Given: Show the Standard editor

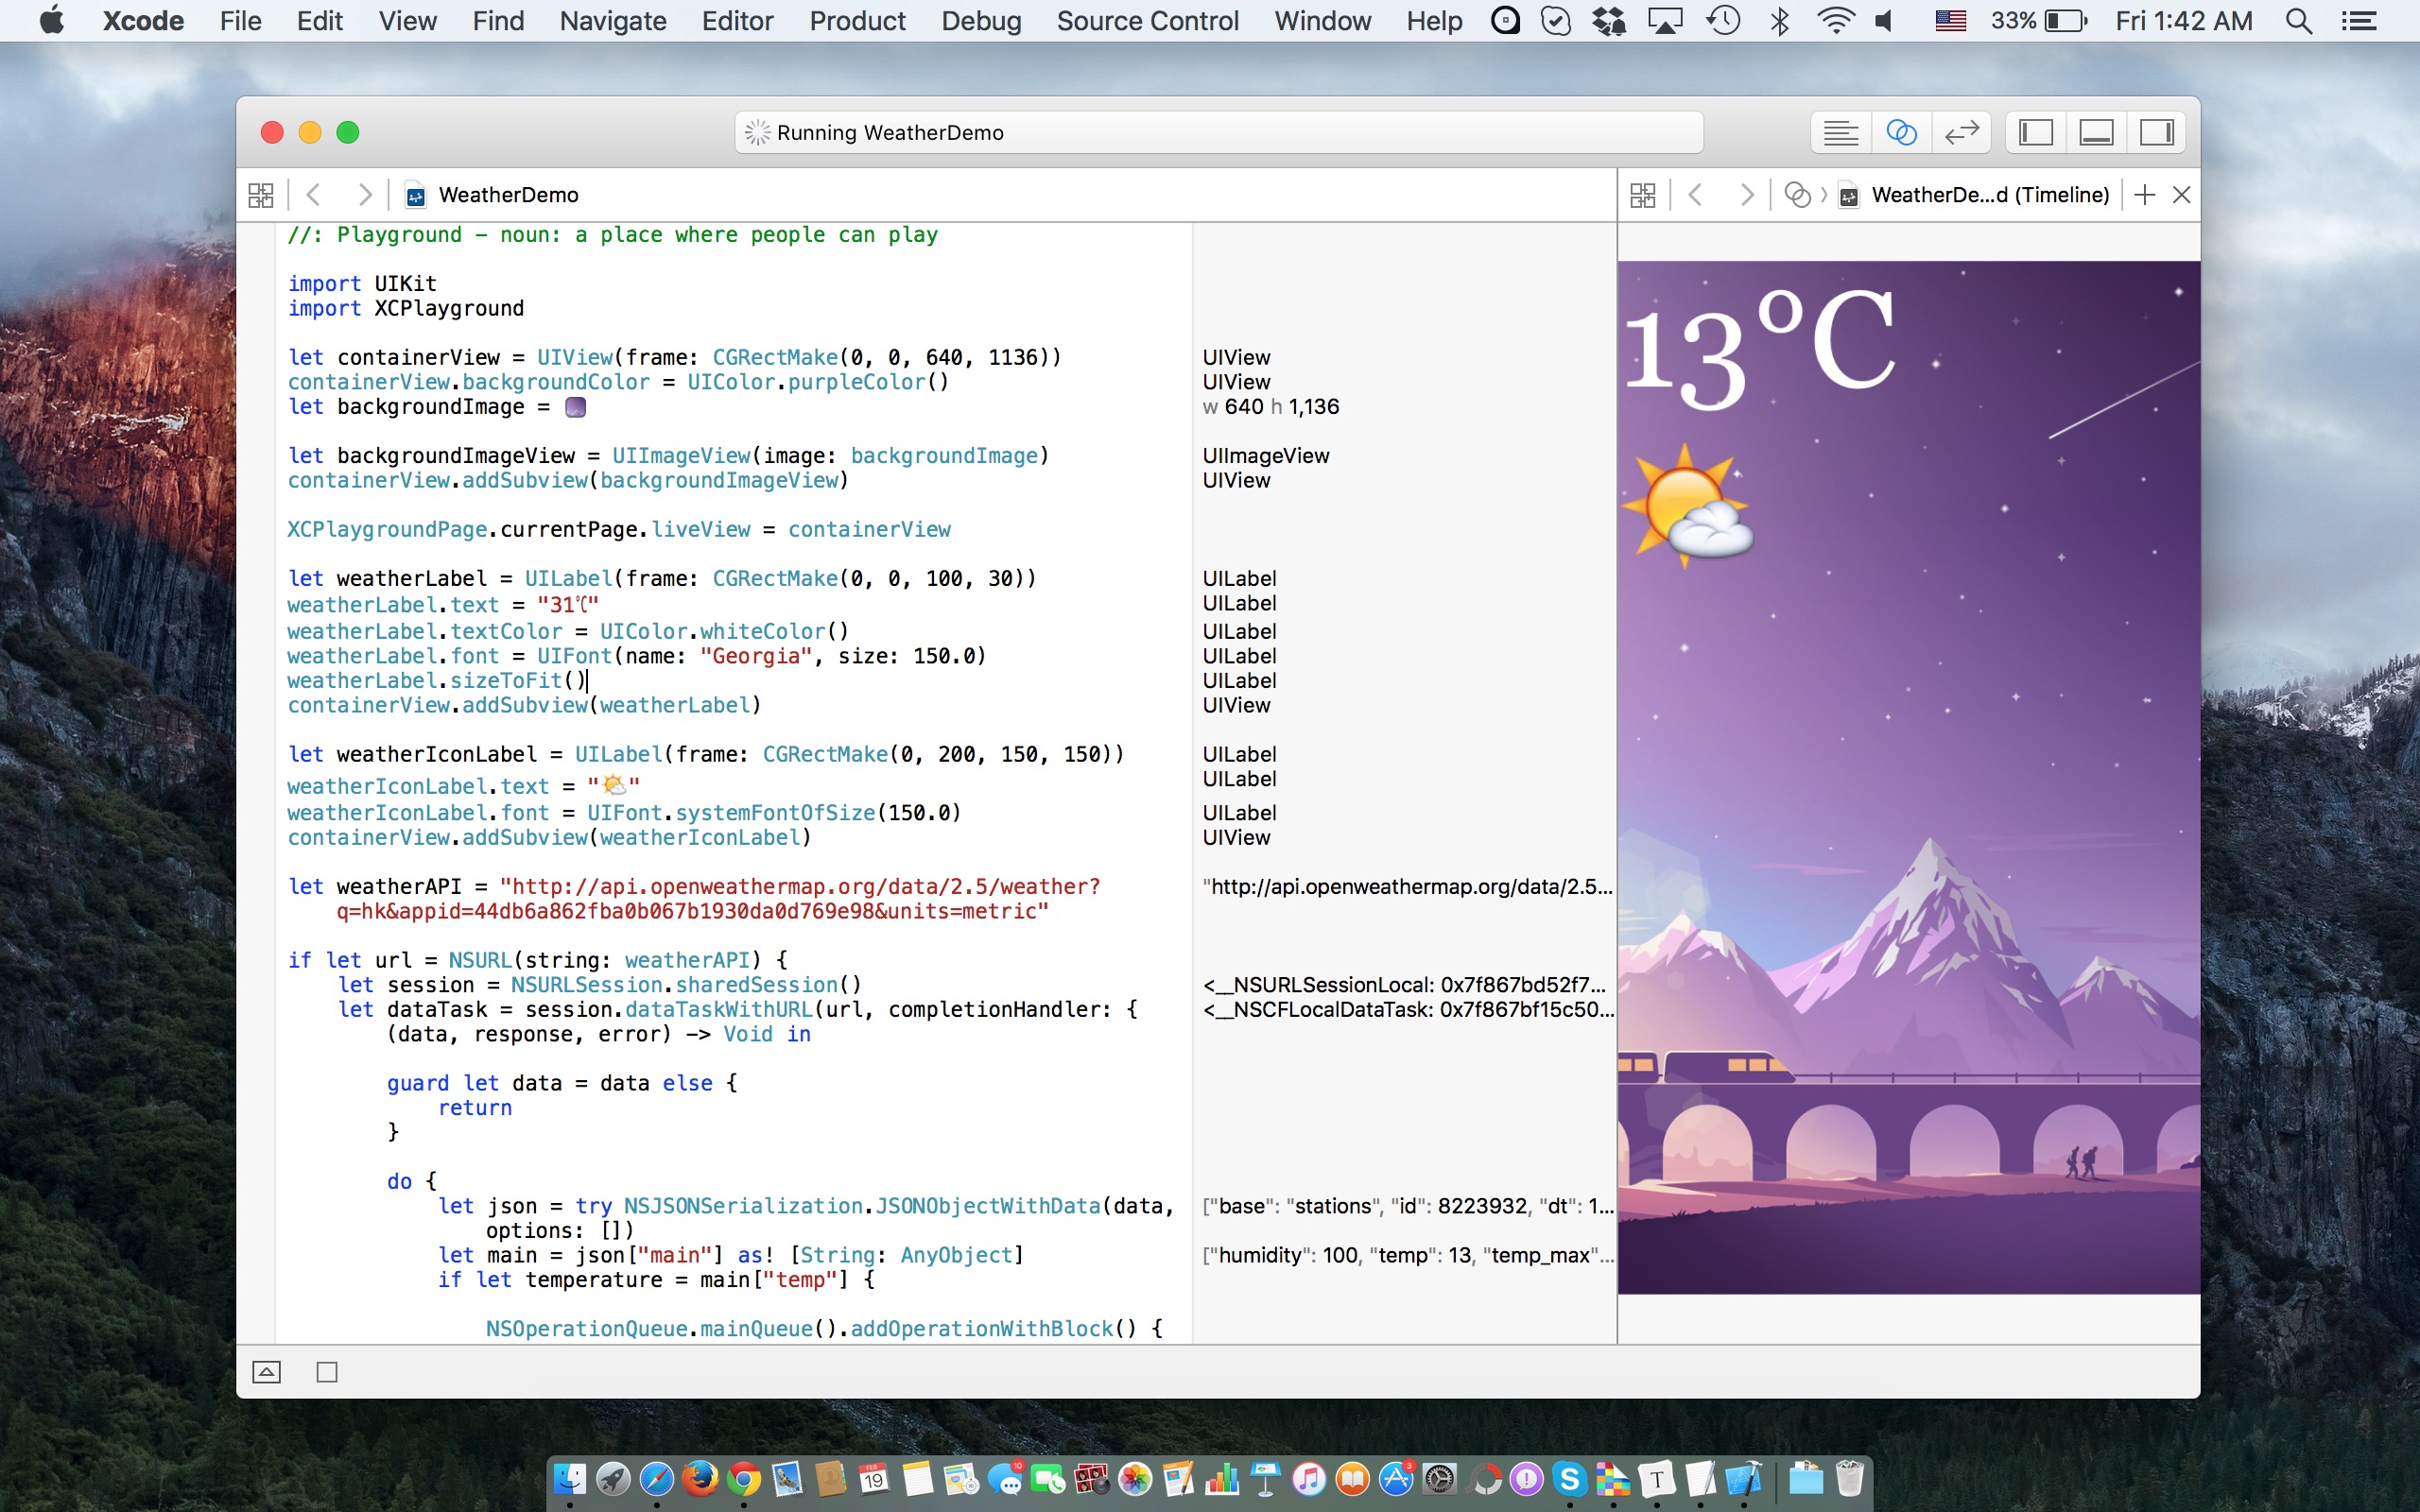Looking at the screenshot, I should click(x=1840, y=132).
